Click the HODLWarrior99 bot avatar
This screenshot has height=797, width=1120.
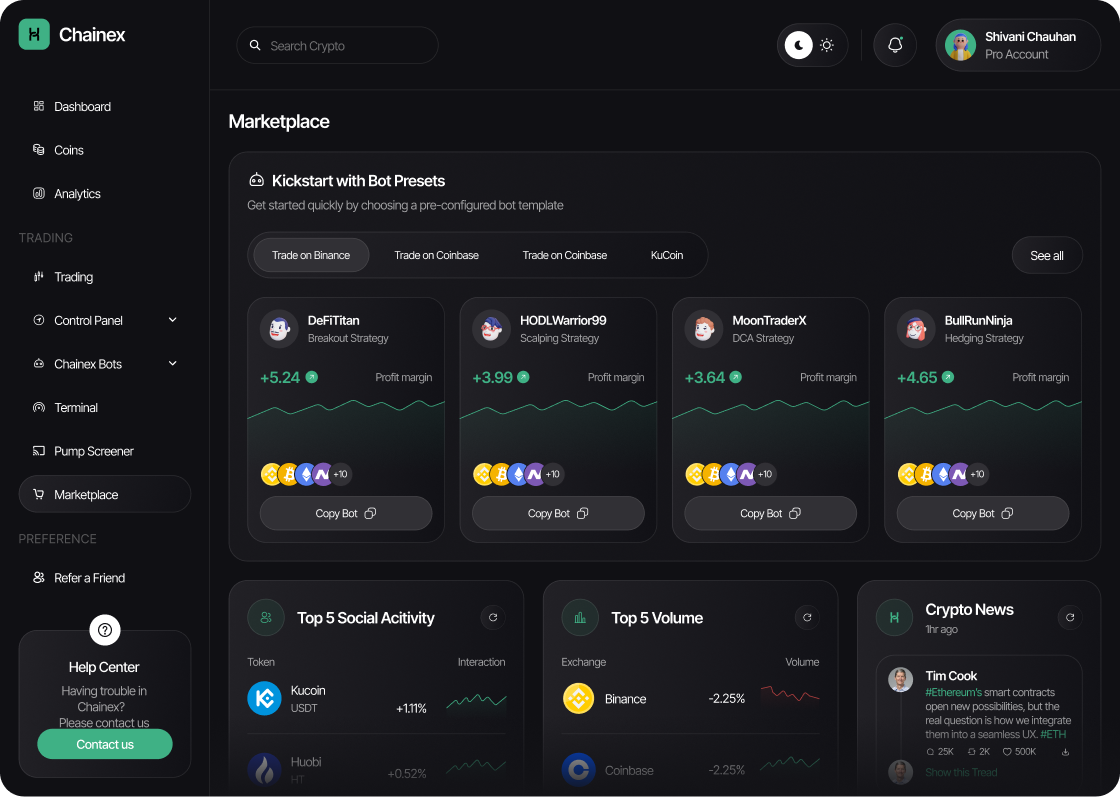pos(491,329)
